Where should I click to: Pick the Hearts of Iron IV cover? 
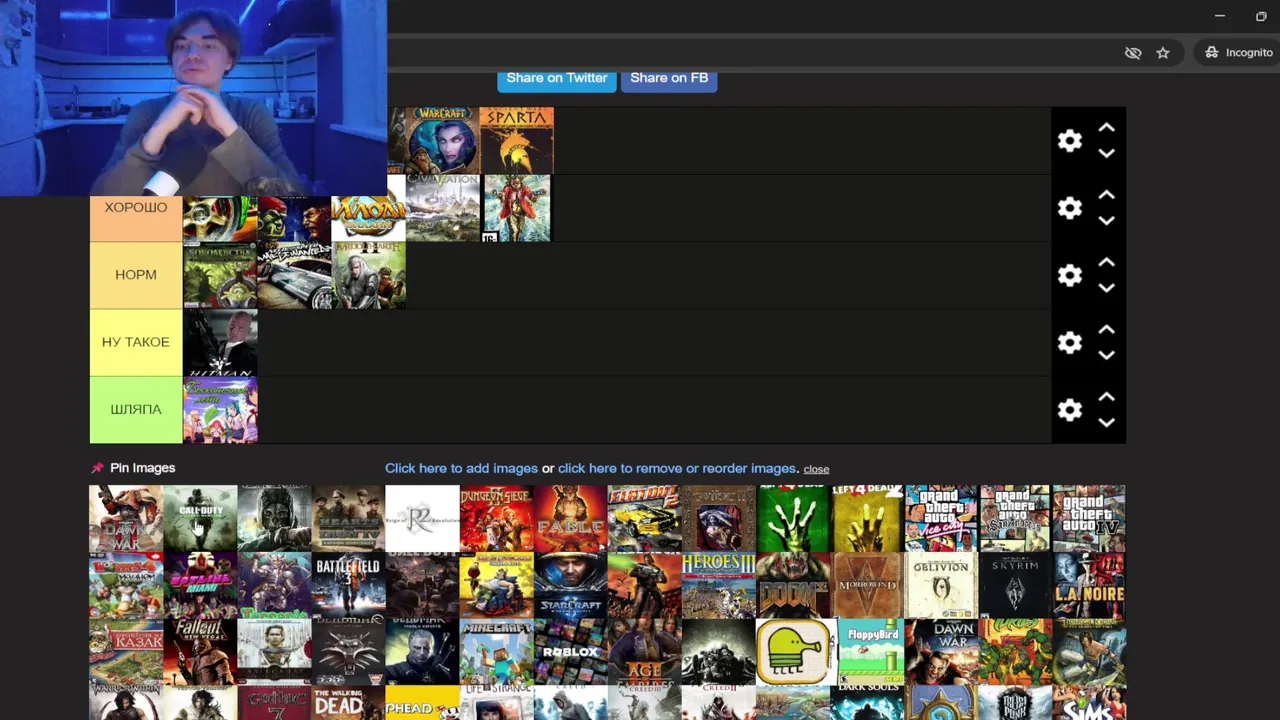[348, 518]
